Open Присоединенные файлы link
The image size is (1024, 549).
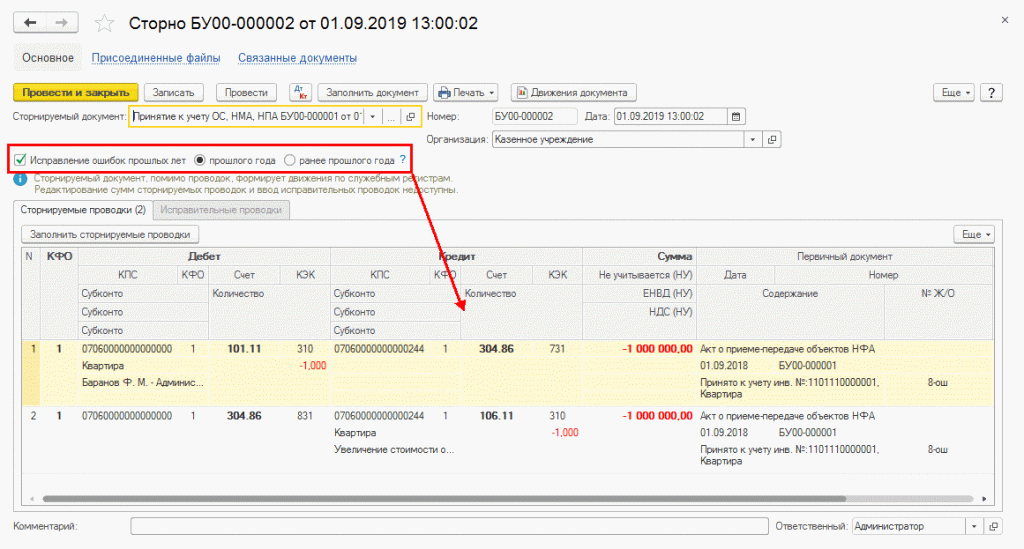[x=155, y=58]
